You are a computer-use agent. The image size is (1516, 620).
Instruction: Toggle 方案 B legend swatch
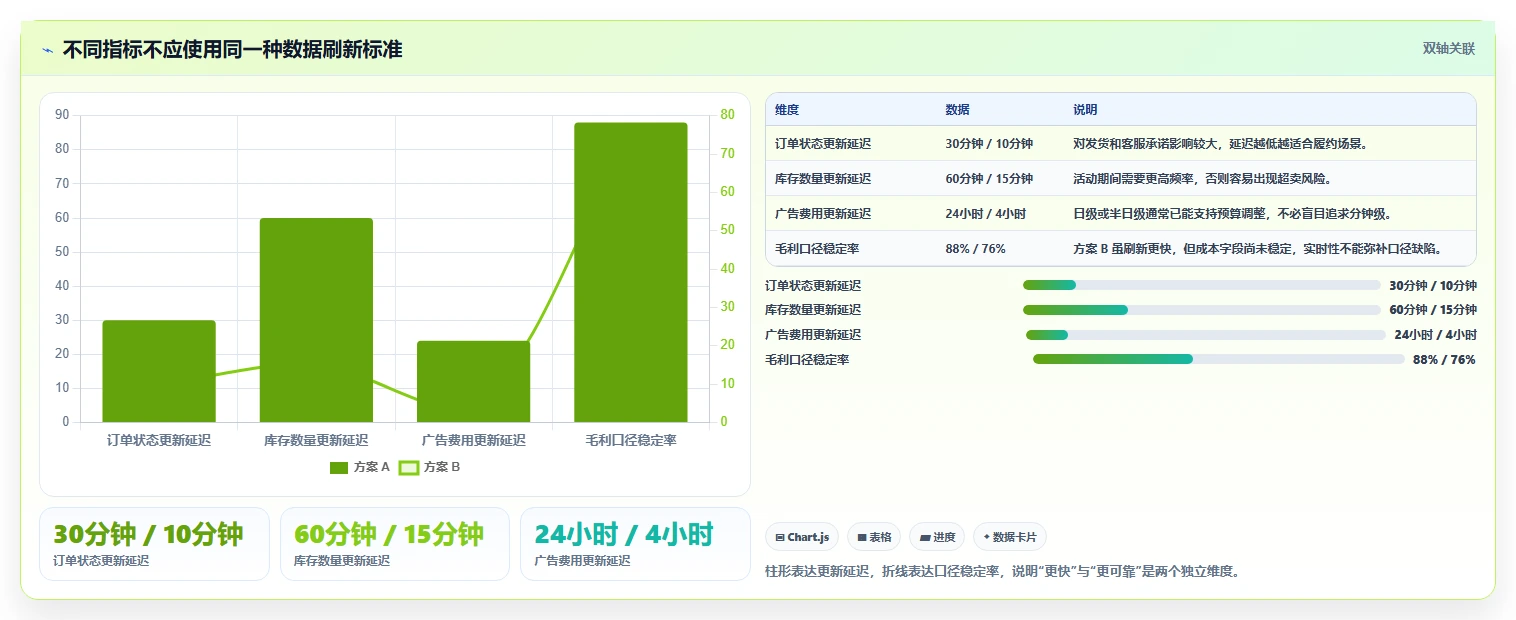click(x=408, y=467)
